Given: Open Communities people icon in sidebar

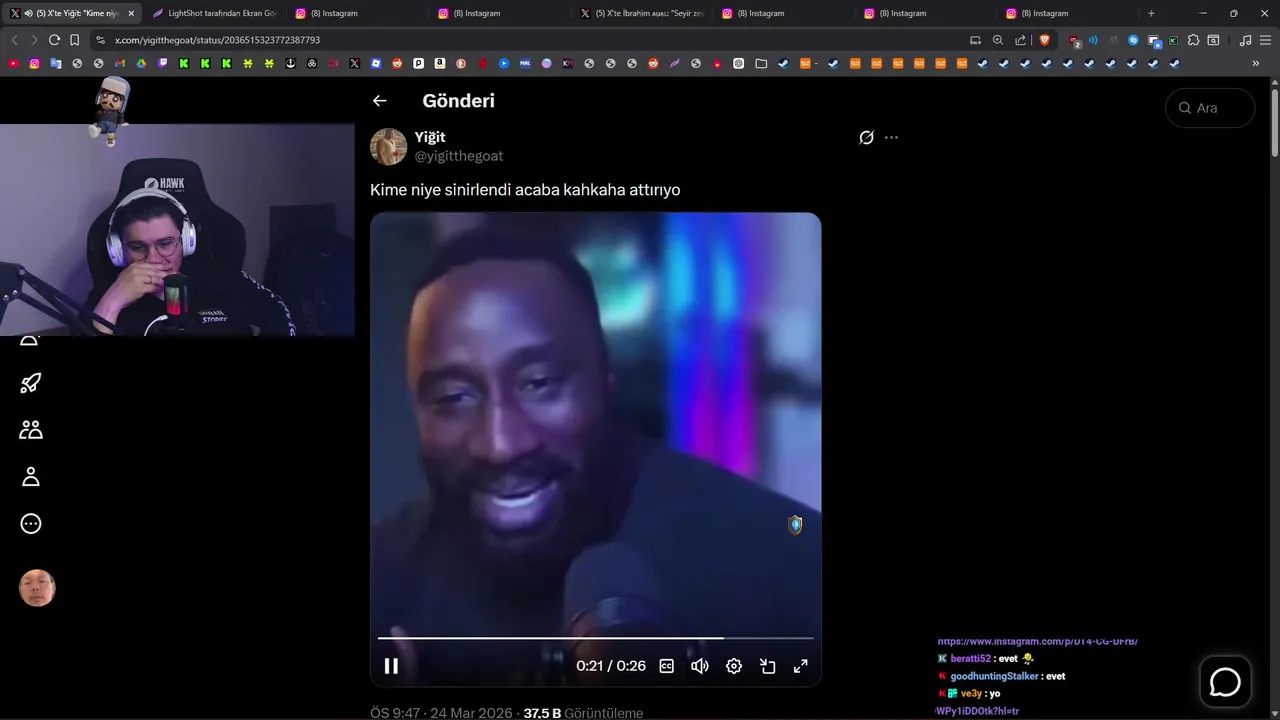Looking at the screenshot, I should (x=31, y=429).
